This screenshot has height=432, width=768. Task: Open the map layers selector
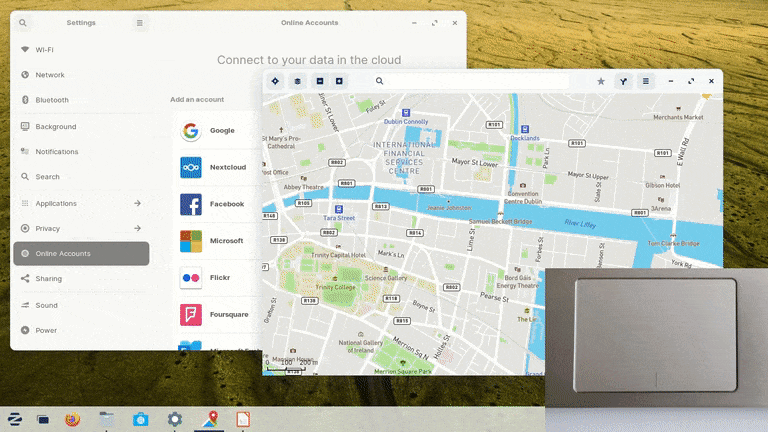click(x=297, y=81)
